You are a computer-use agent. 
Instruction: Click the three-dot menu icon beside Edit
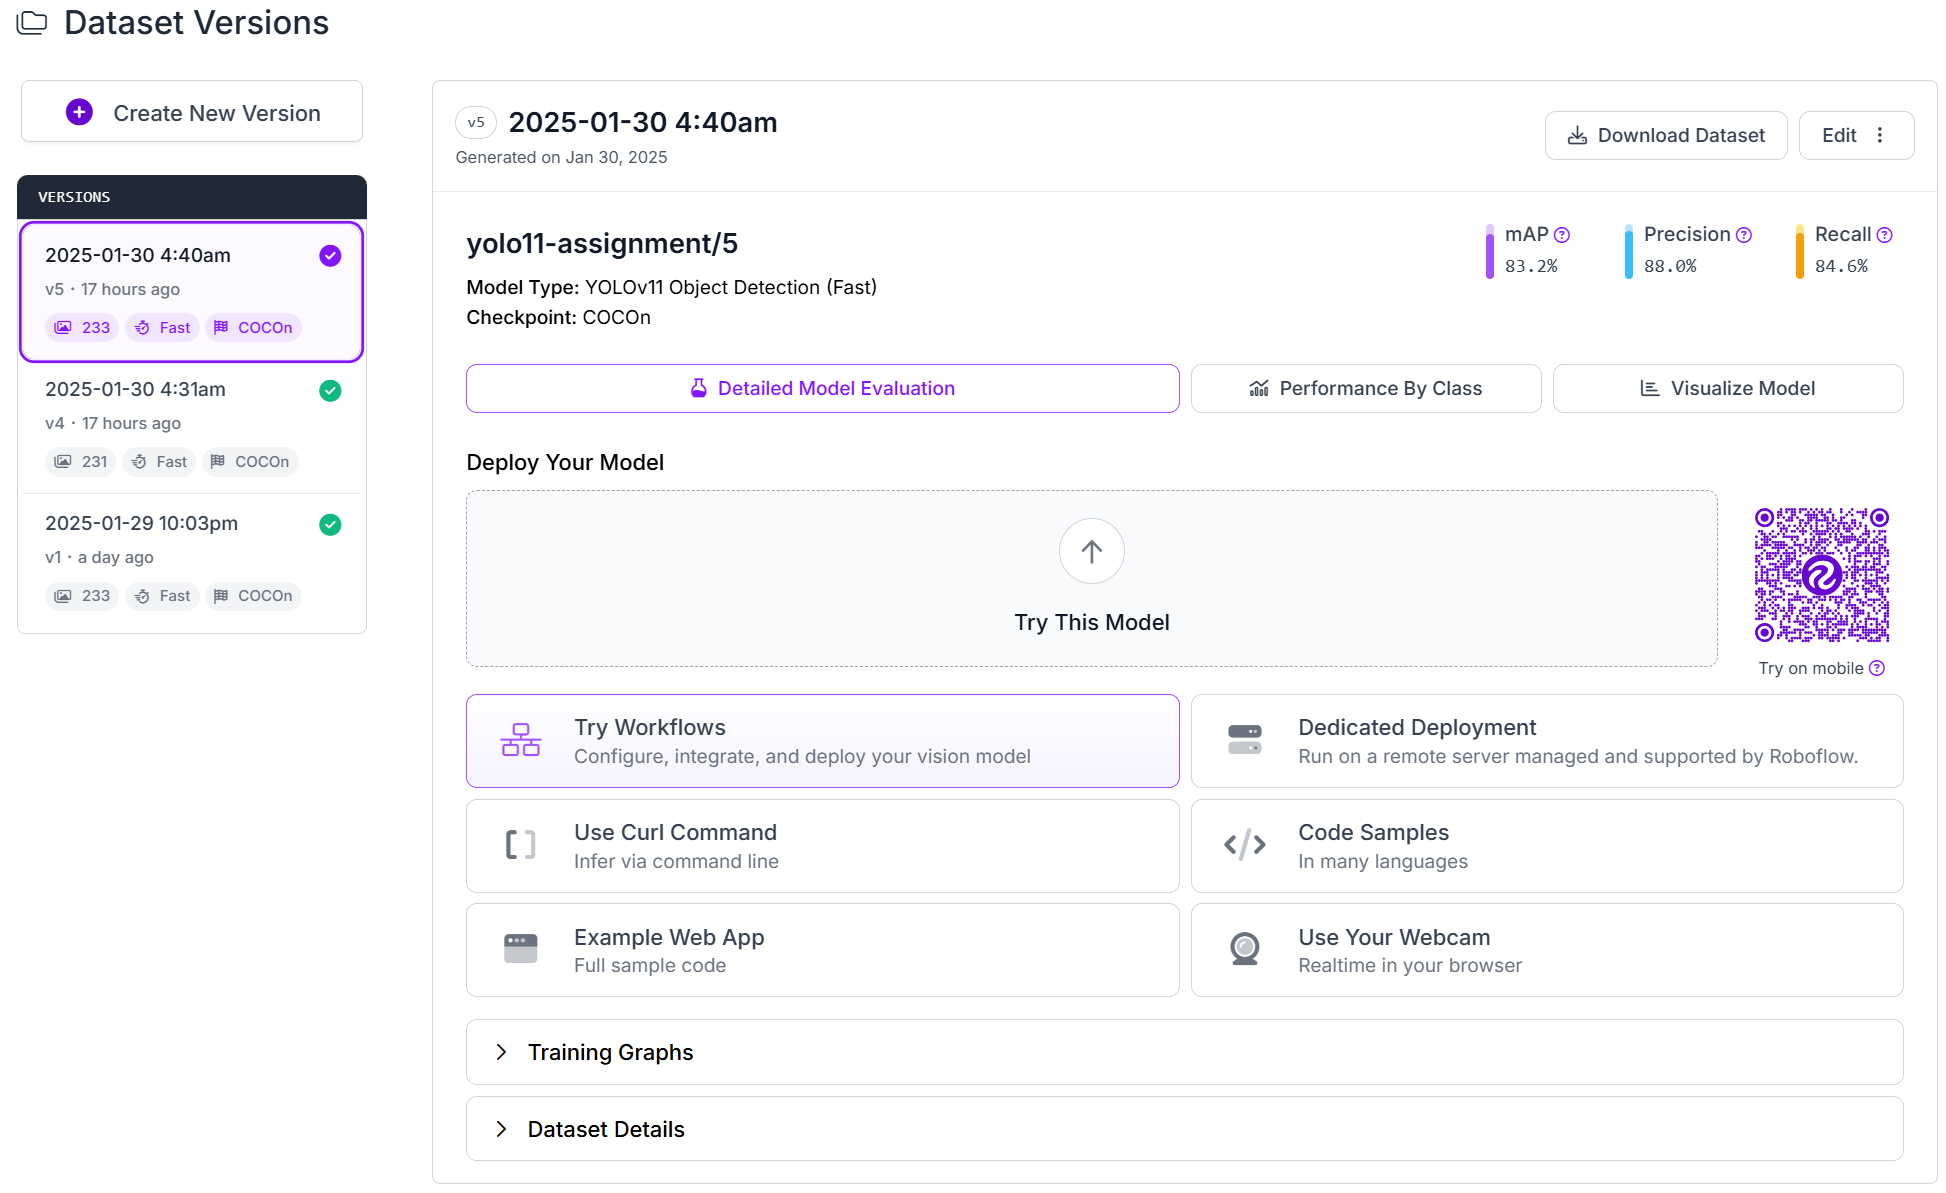1880,135
